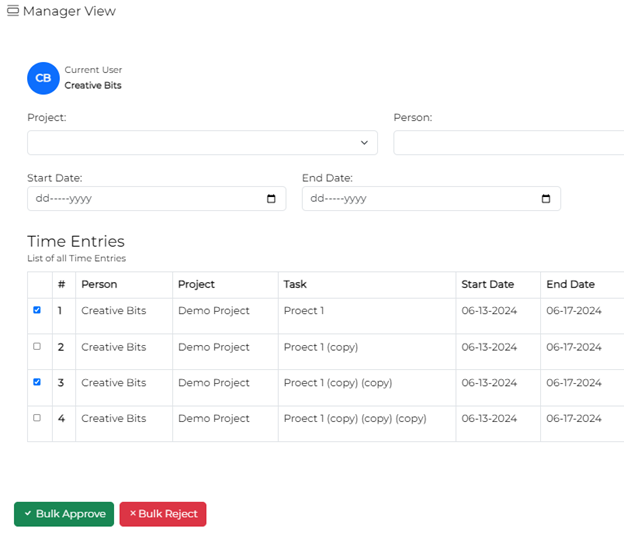The width and height of the screenshot is (624, 546).
Task: Click the checkmark on Bulk Approve
Action: point(28,513)
